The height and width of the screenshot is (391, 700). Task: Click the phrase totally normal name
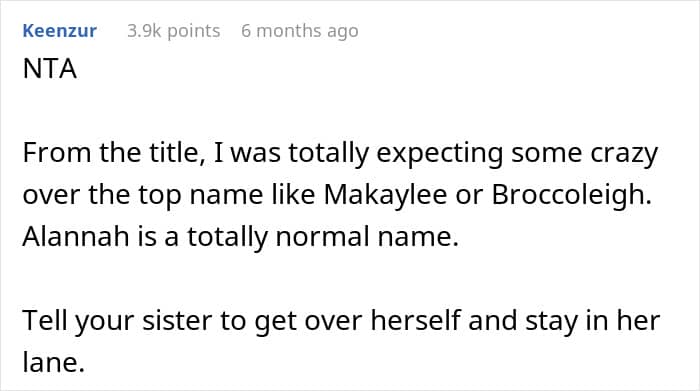323,237
